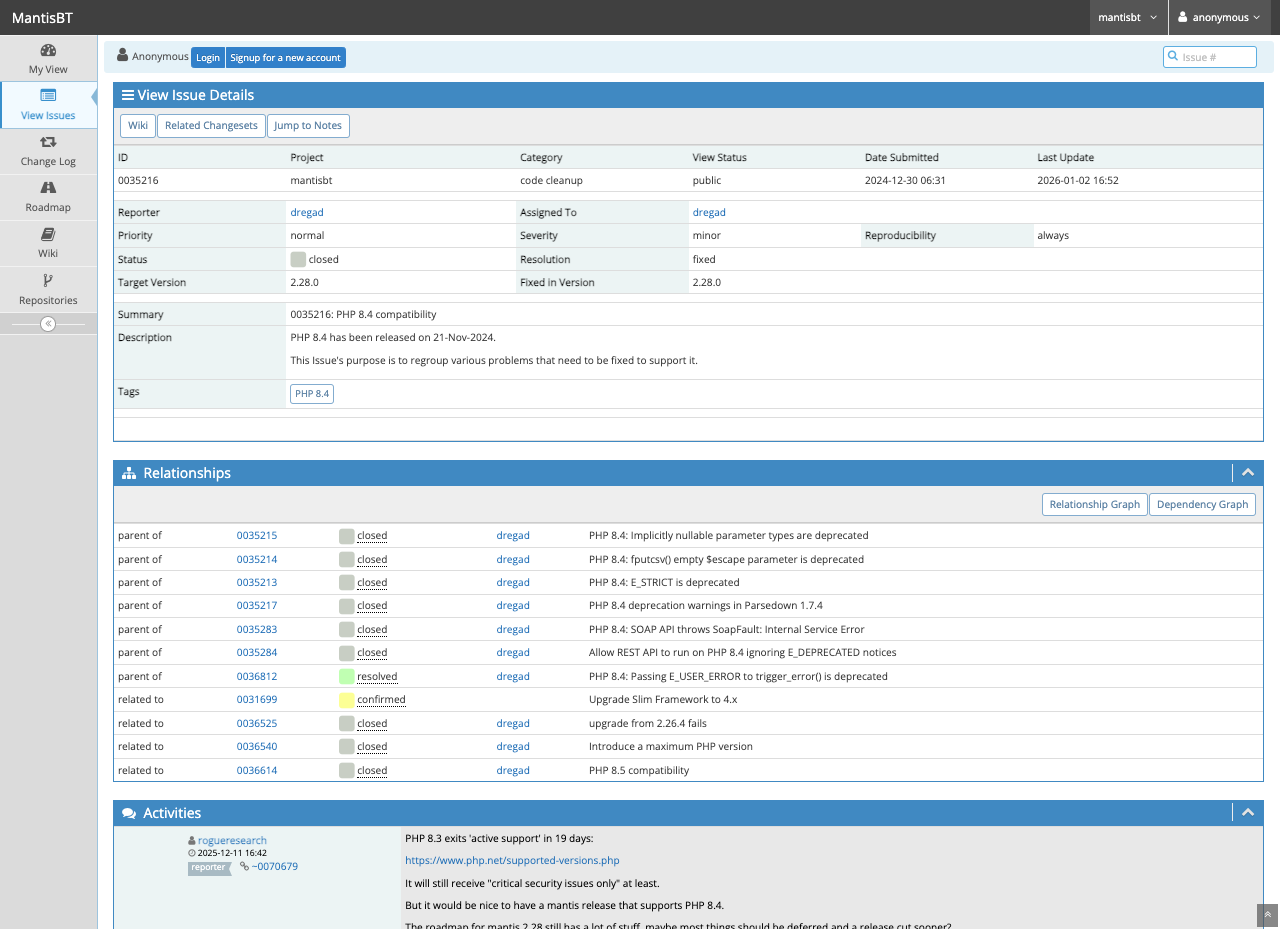
Task: Click the link icon beside note ~0070679
Action: 244,867
